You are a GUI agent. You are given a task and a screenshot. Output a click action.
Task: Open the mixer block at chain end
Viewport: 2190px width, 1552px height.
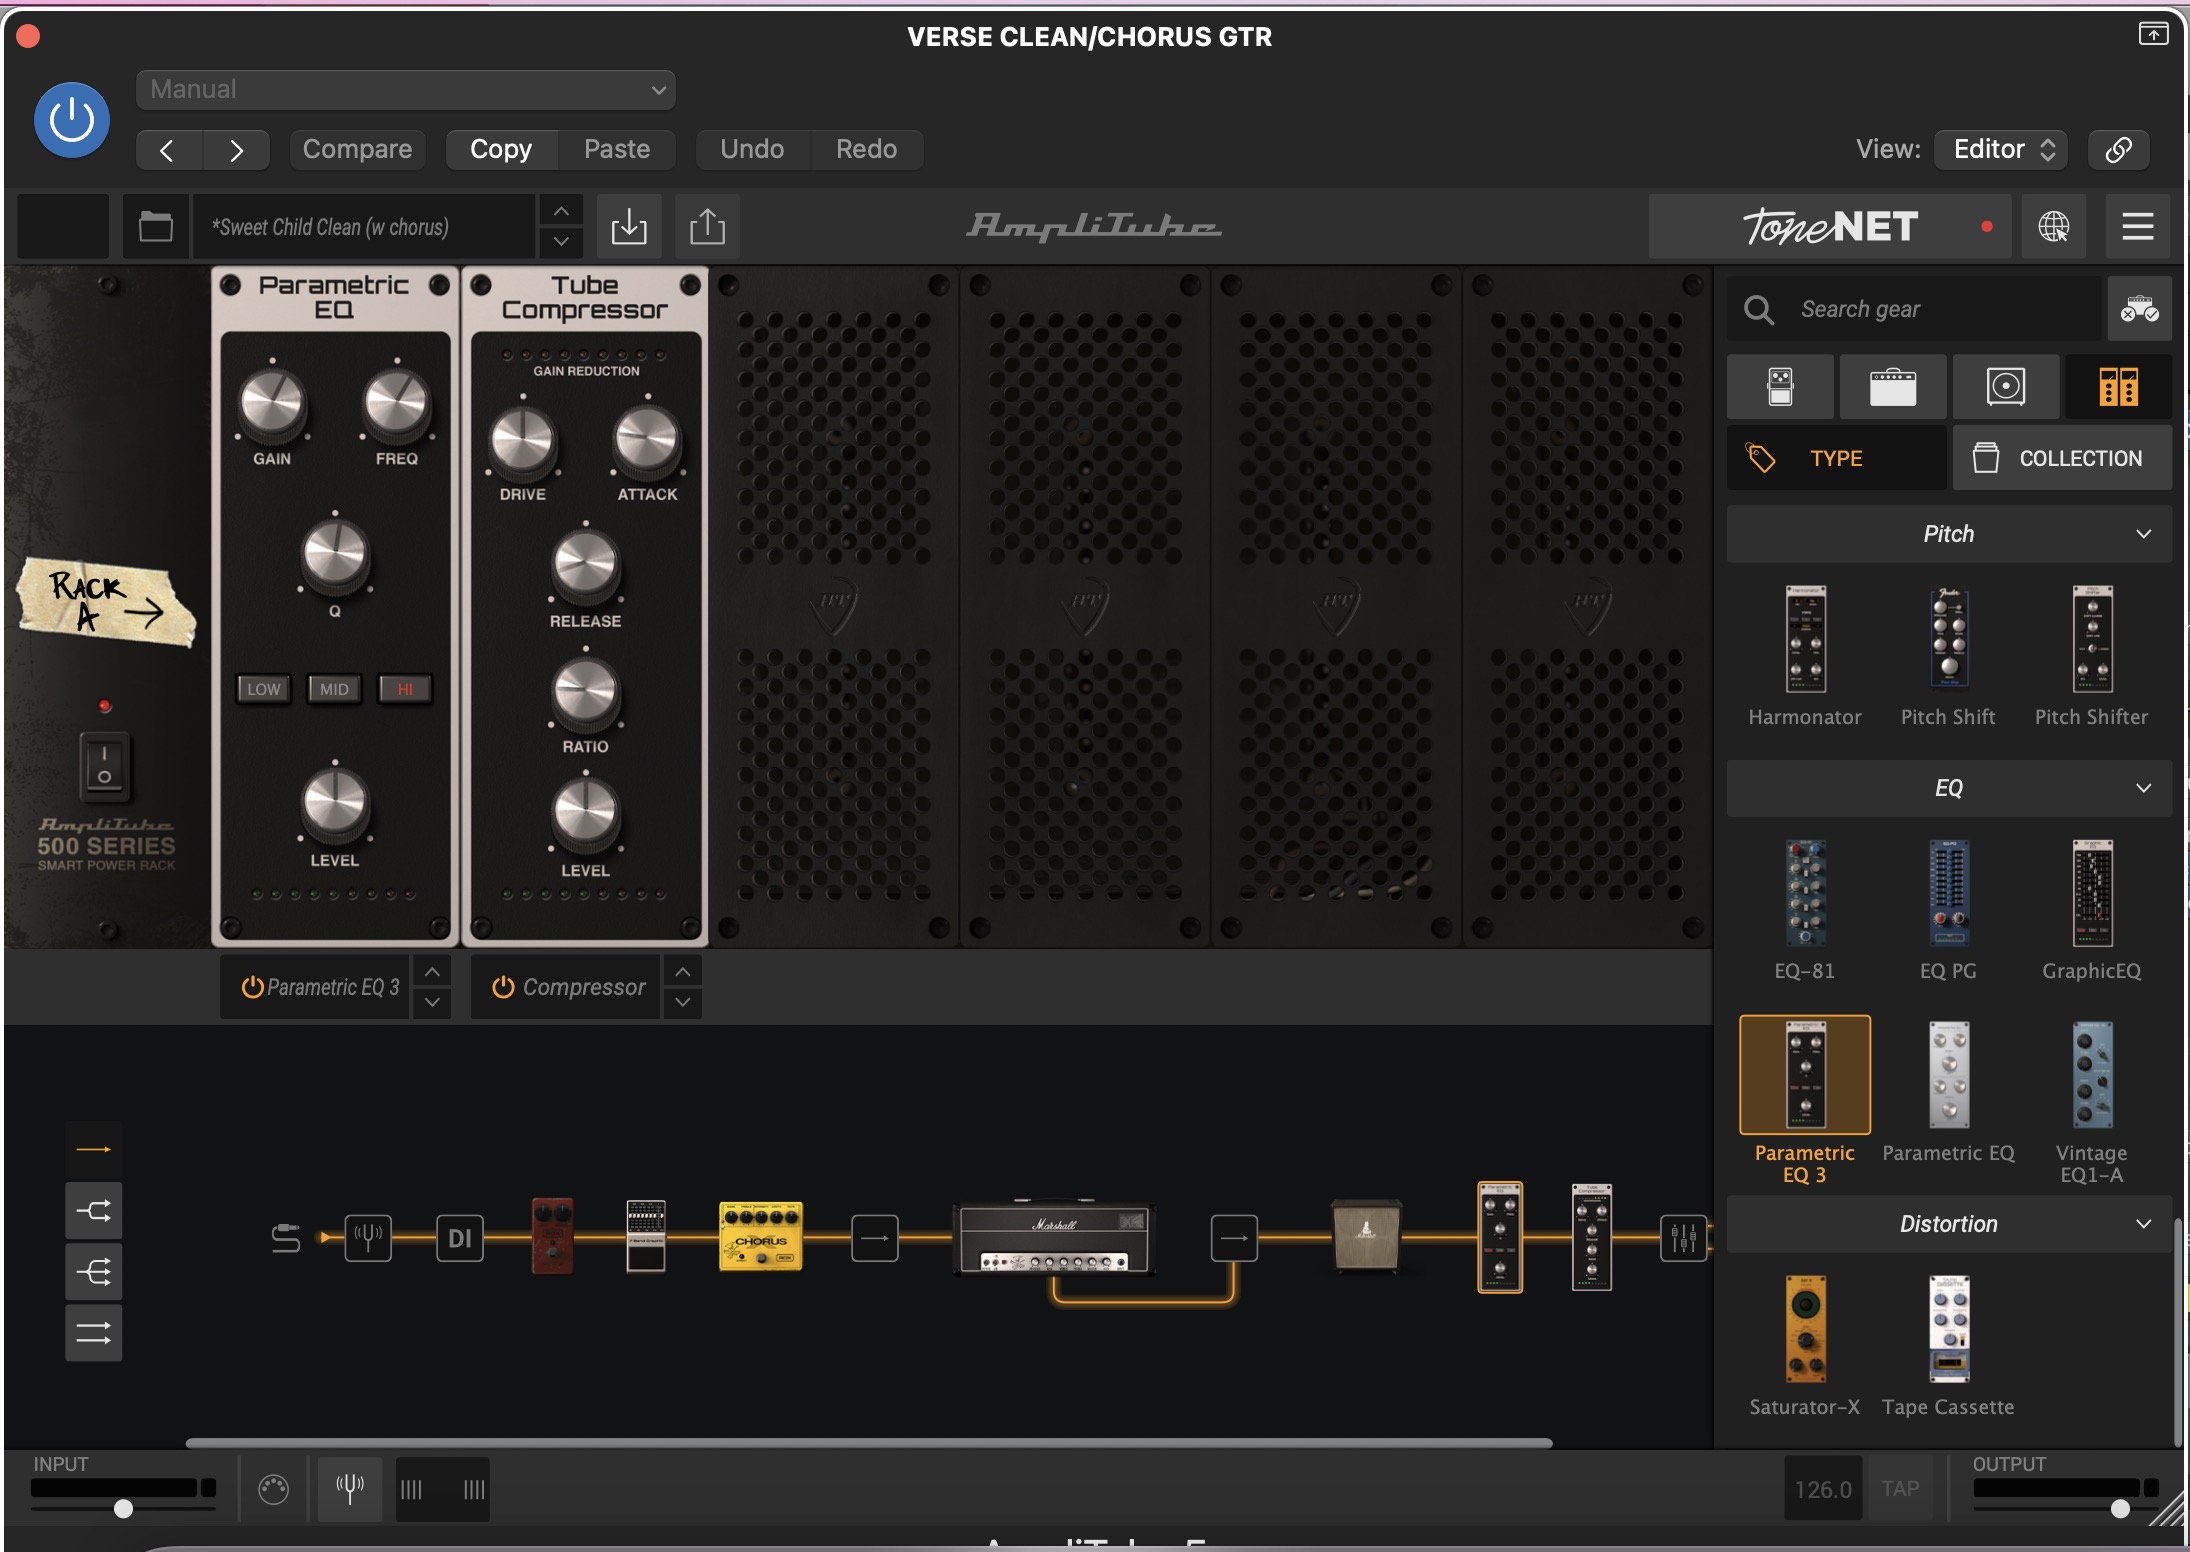(1684, 1238)
